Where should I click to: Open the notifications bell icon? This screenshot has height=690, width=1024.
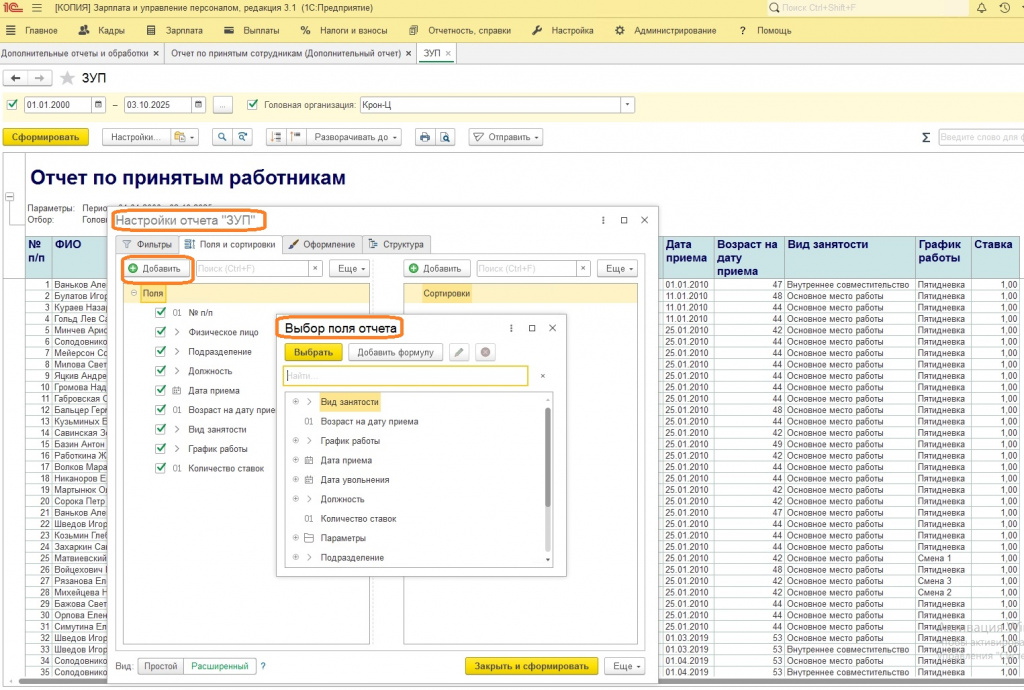click(x=982, y=8)
